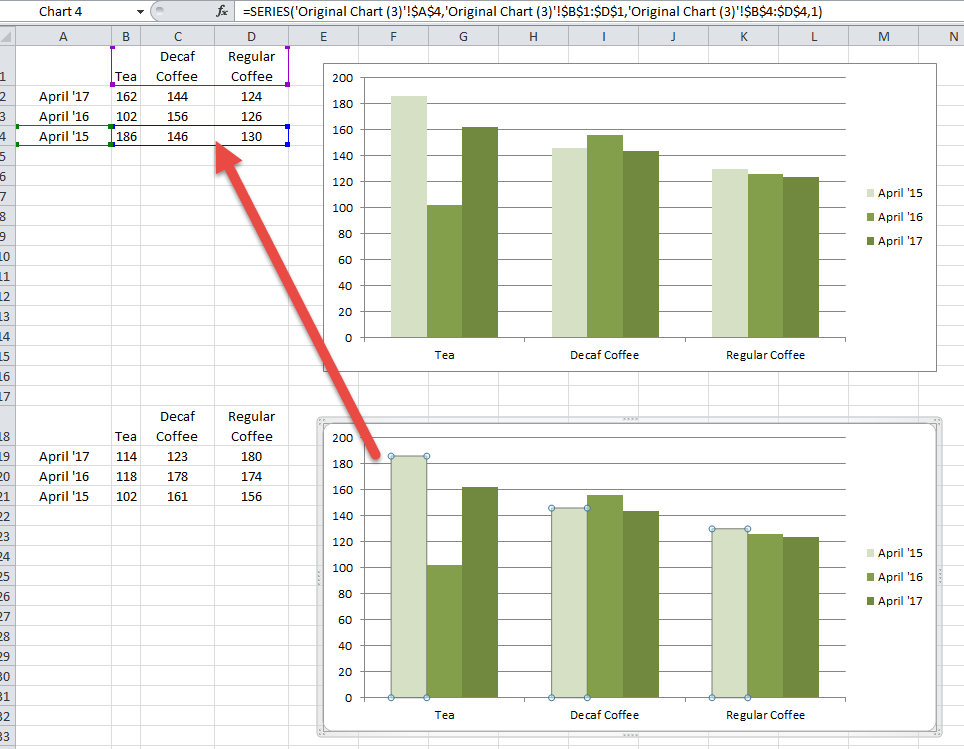This screenshot has width=964, height=749.
Task: Click the April '15 legend color key
Action: pyautogui.click(x=873, y=192)
